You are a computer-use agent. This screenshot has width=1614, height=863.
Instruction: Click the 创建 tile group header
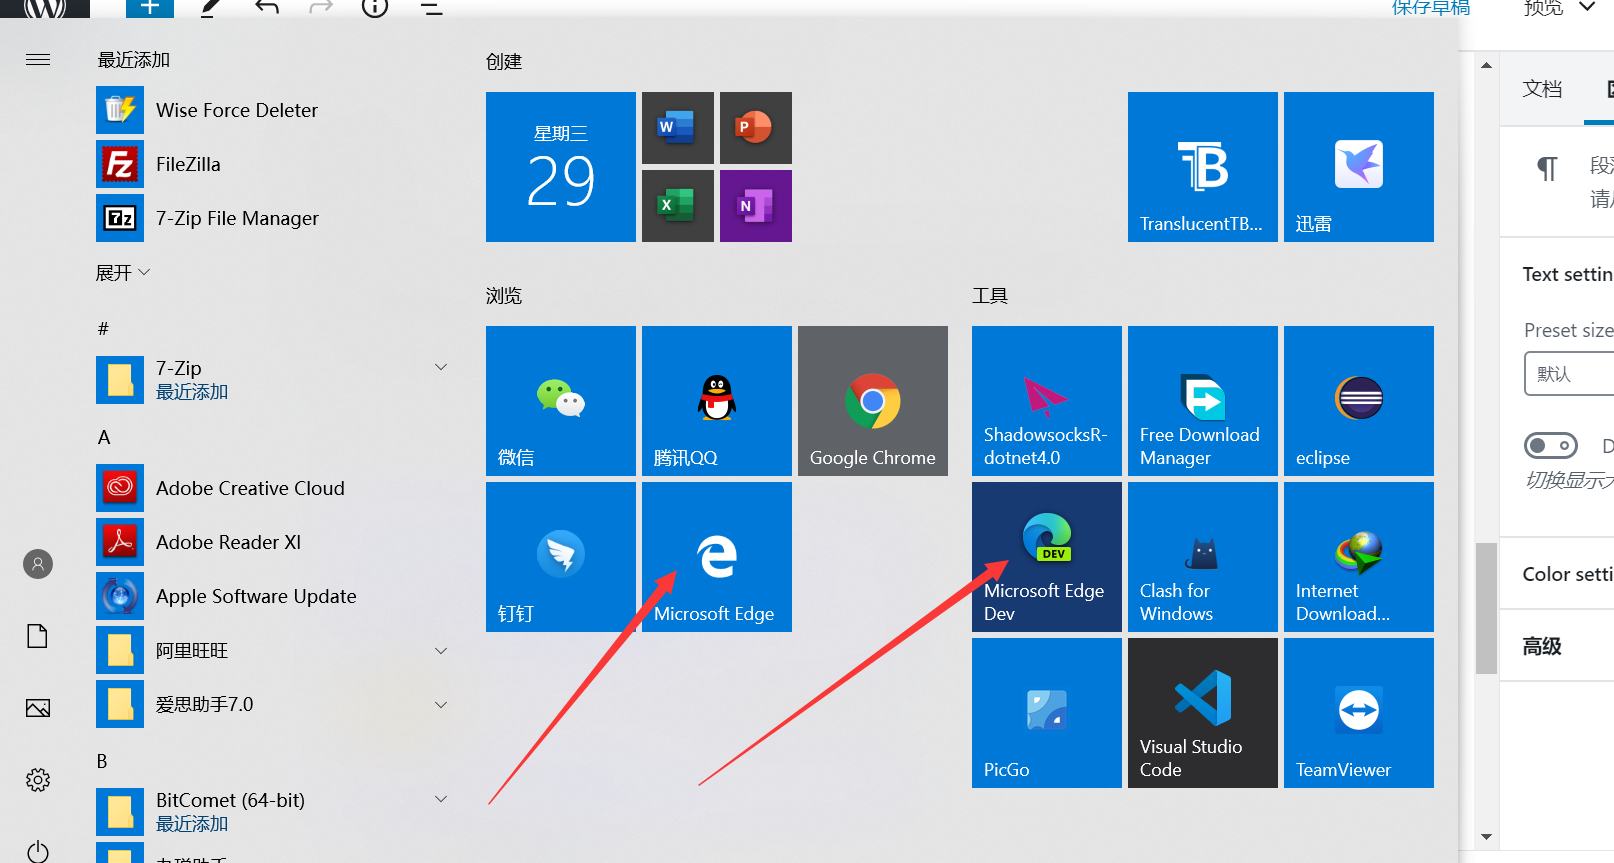504,62
